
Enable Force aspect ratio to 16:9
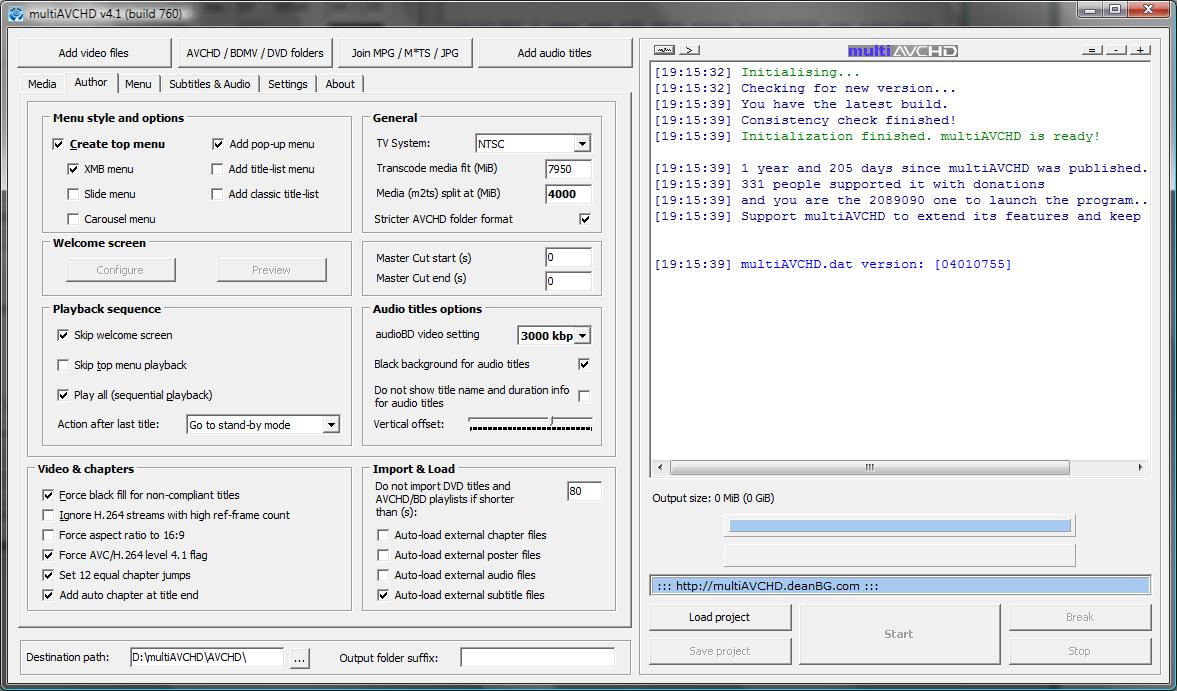point(48,536)
